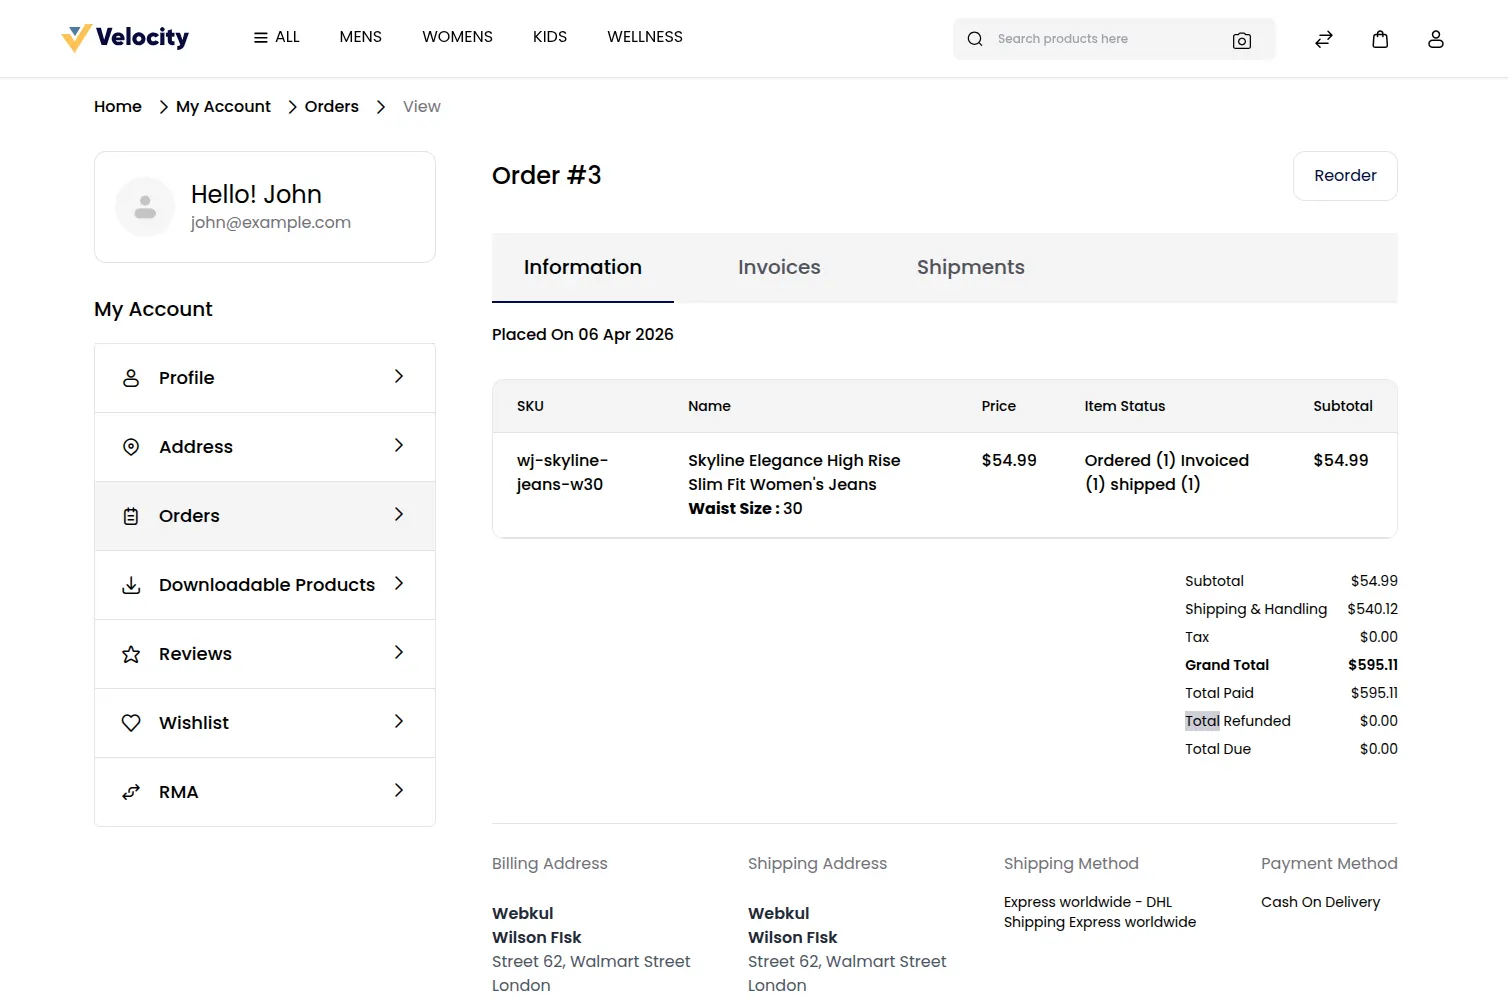Expand the Orders sidebar chevron
Screen dimensions: 1508x1000
tap(399, 514)
